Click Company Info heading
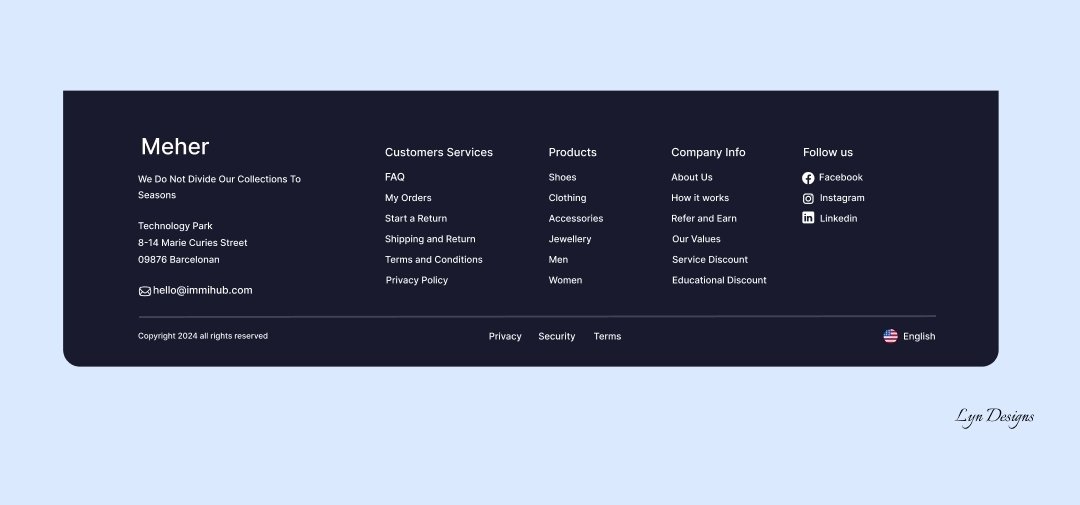 point(709,152)
